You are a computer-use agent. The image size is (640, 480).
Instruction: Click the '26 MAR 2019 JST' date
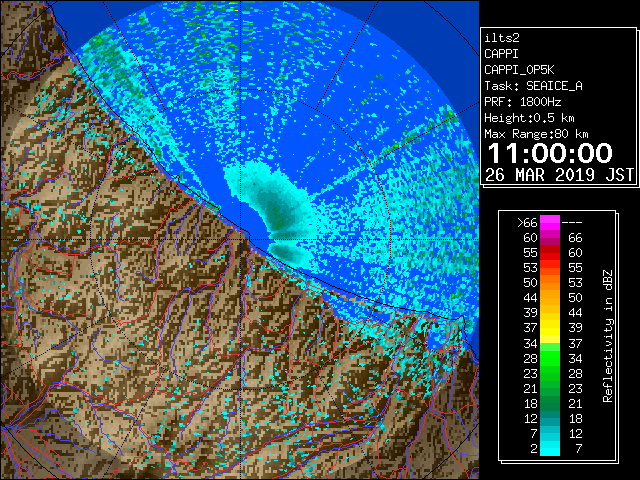coord(560,175)
